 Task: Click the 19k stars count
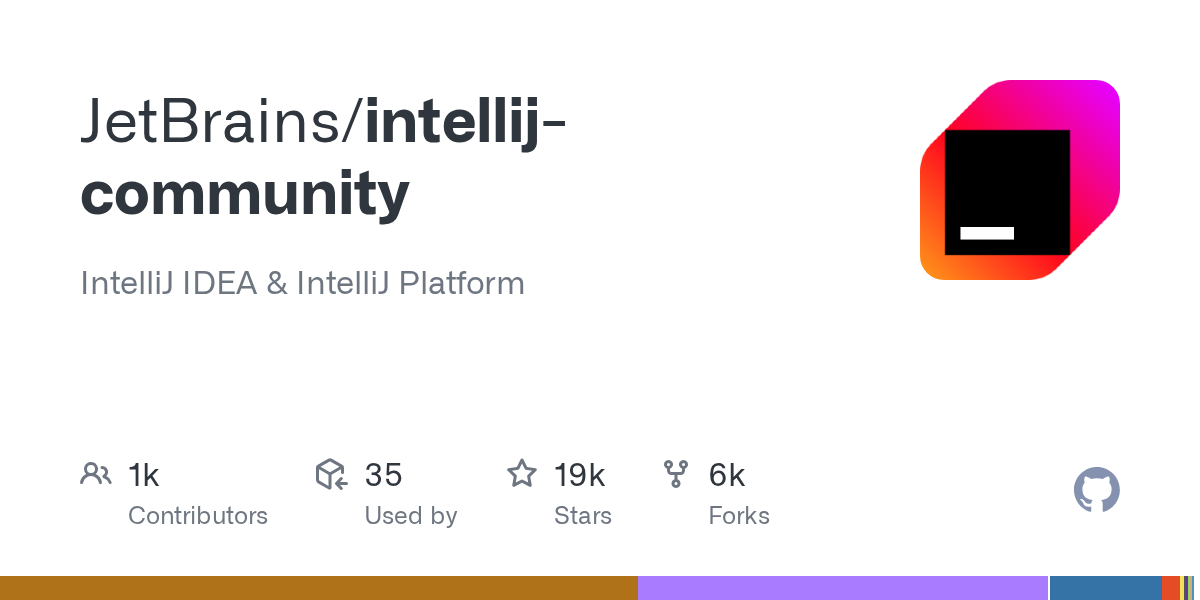coord(580,475)
